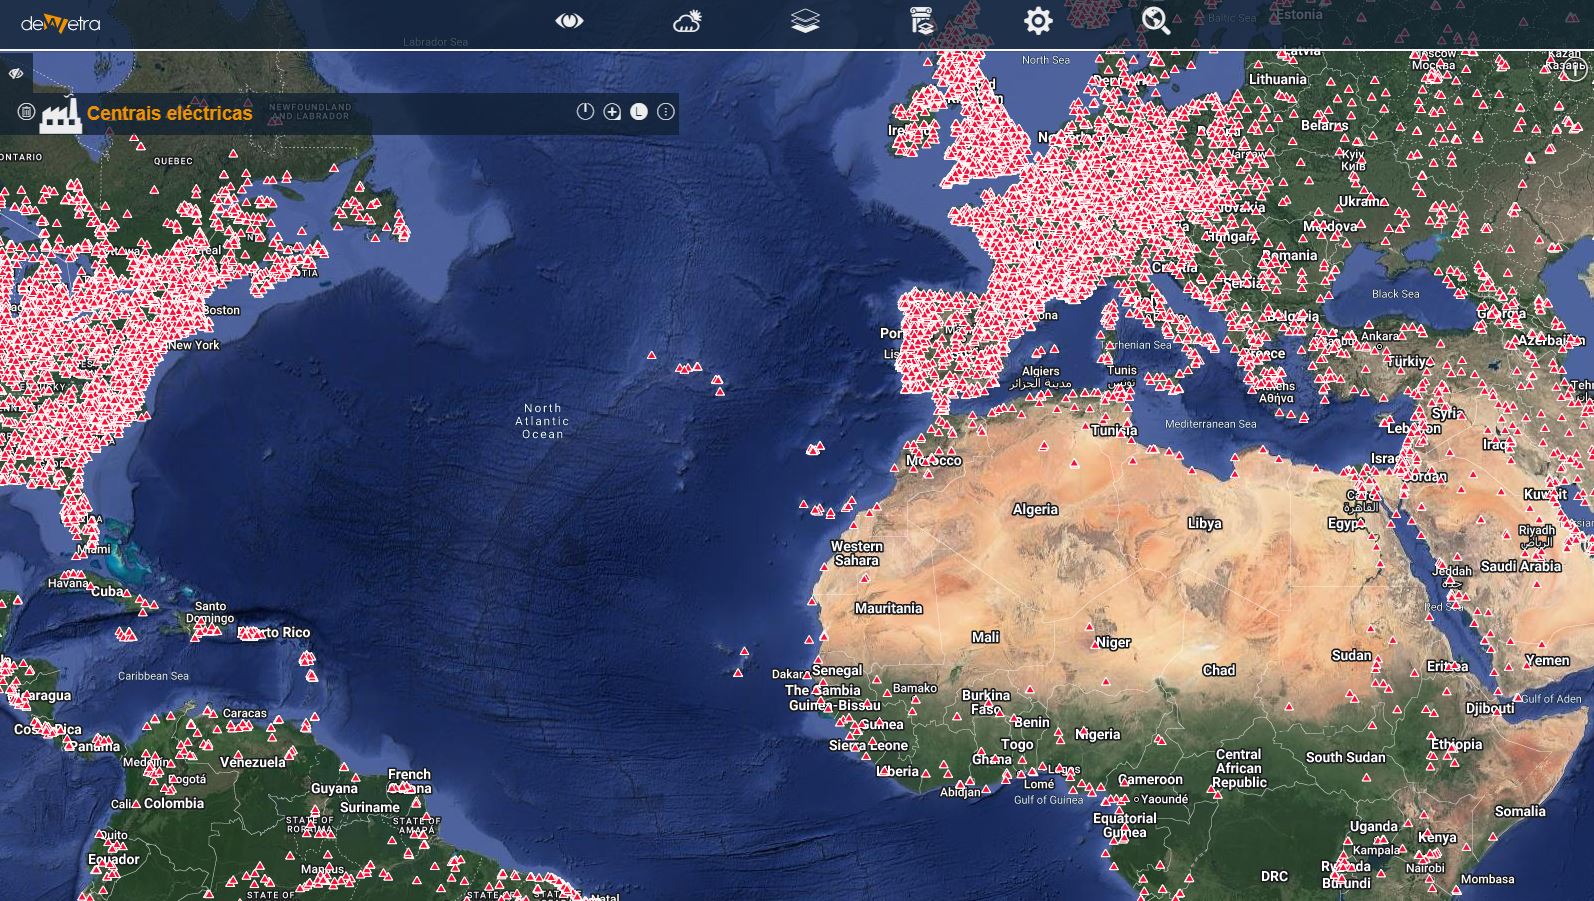Click the Dewetra logo
Image resolution: width=1594 pixels, height=901 pixels.
point(61,23)
